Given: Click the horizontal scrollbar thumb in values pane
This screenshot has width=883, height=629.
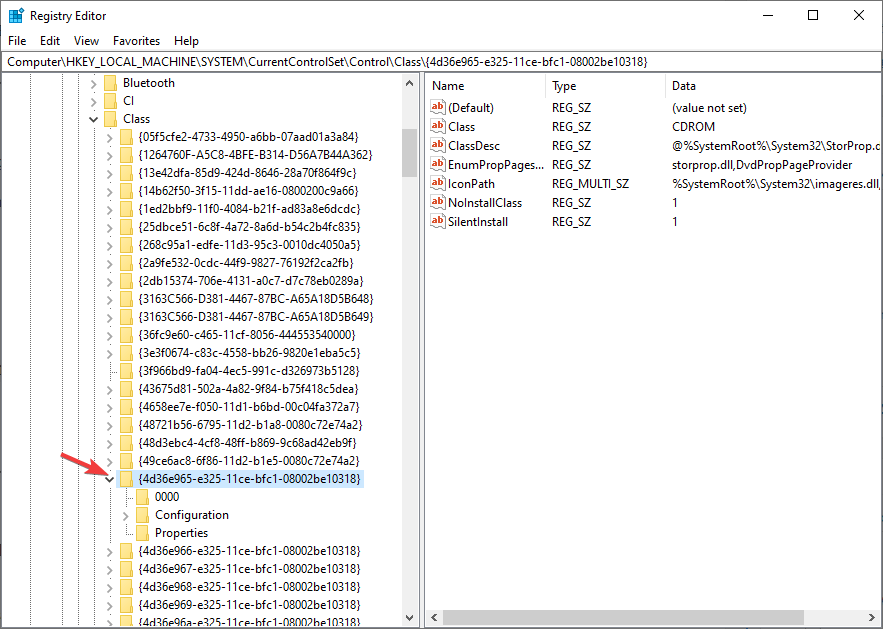Looking at the screenshot, I should point(623,618).
